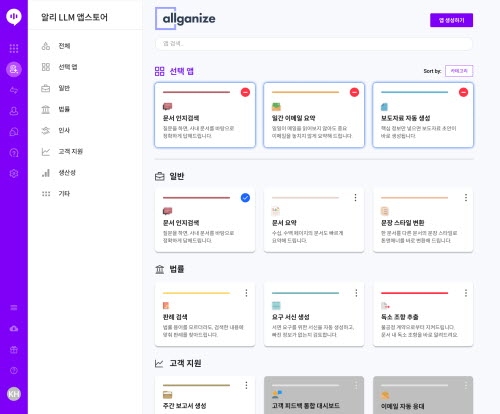The height and width of the screenshot is (414, 500).
Task: Open three-dot menu on 판례 검색 card
Action: (246, 293)
